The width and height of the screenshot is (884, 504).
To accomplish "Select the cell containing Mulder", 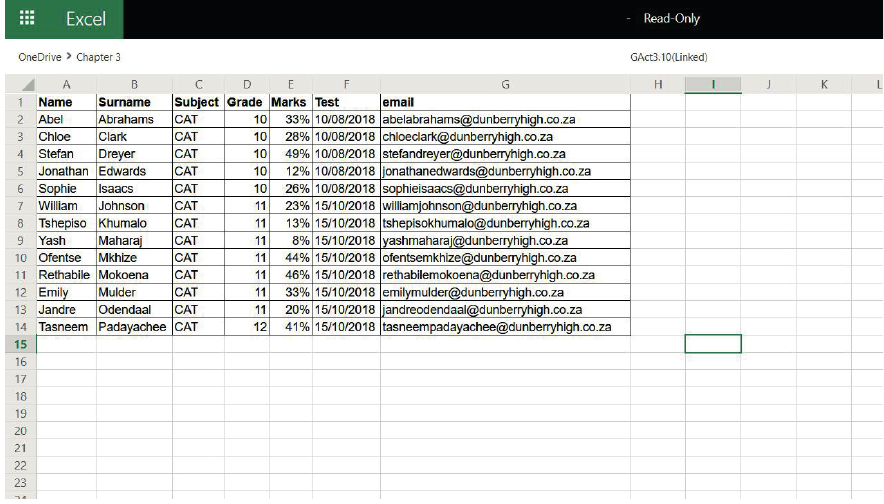I will [x=134, y=292].
